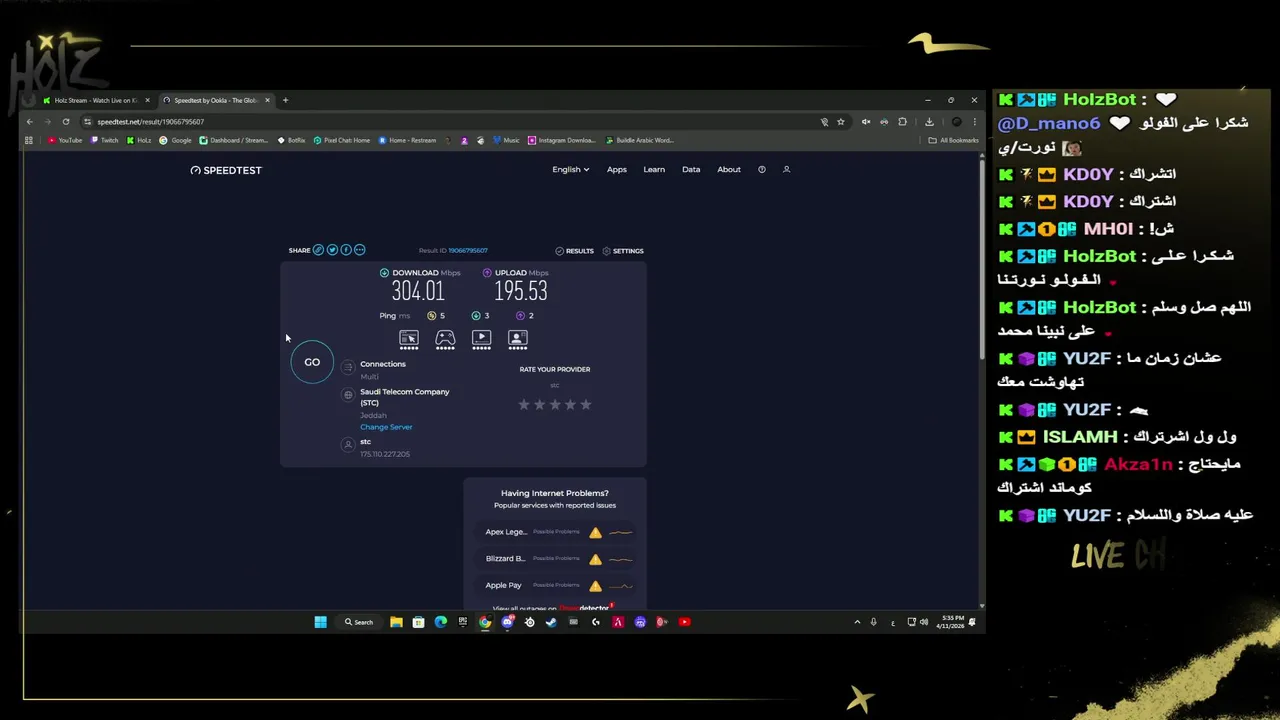Click the user icon beside stc IP
Viewport: 1280px width, 720px height.
(x=348, y=444)
